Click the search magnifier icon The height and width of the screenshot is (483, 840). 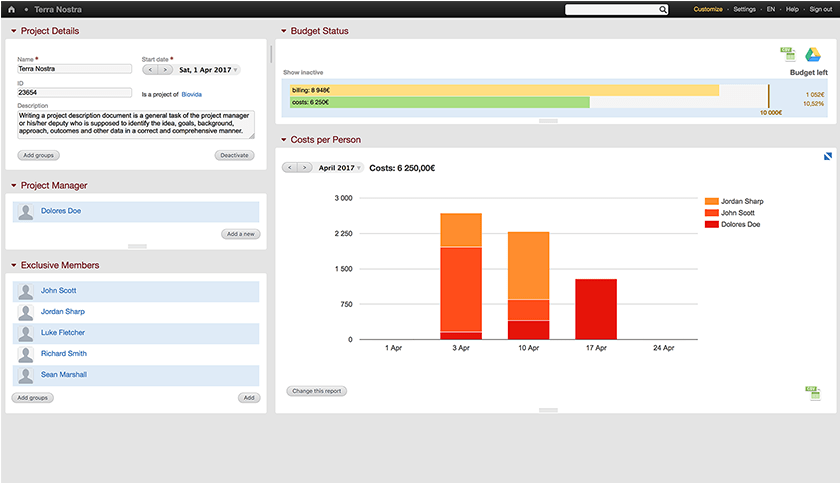coord(662,9)
